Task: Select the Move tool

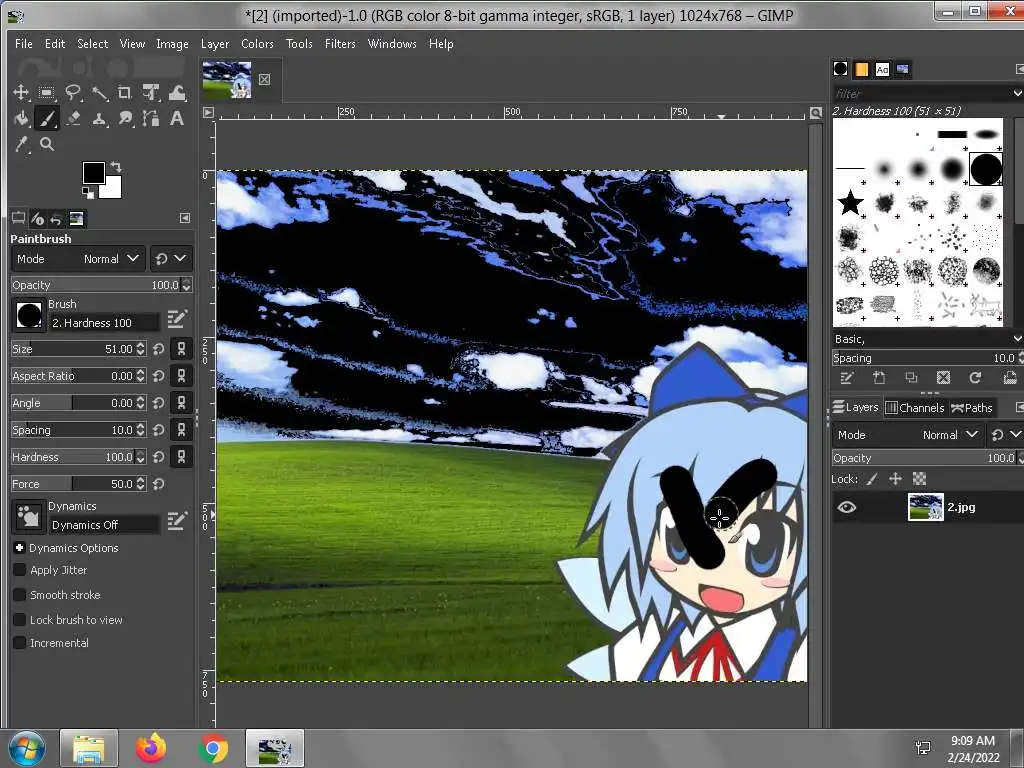Action: (x=22, y=92)
